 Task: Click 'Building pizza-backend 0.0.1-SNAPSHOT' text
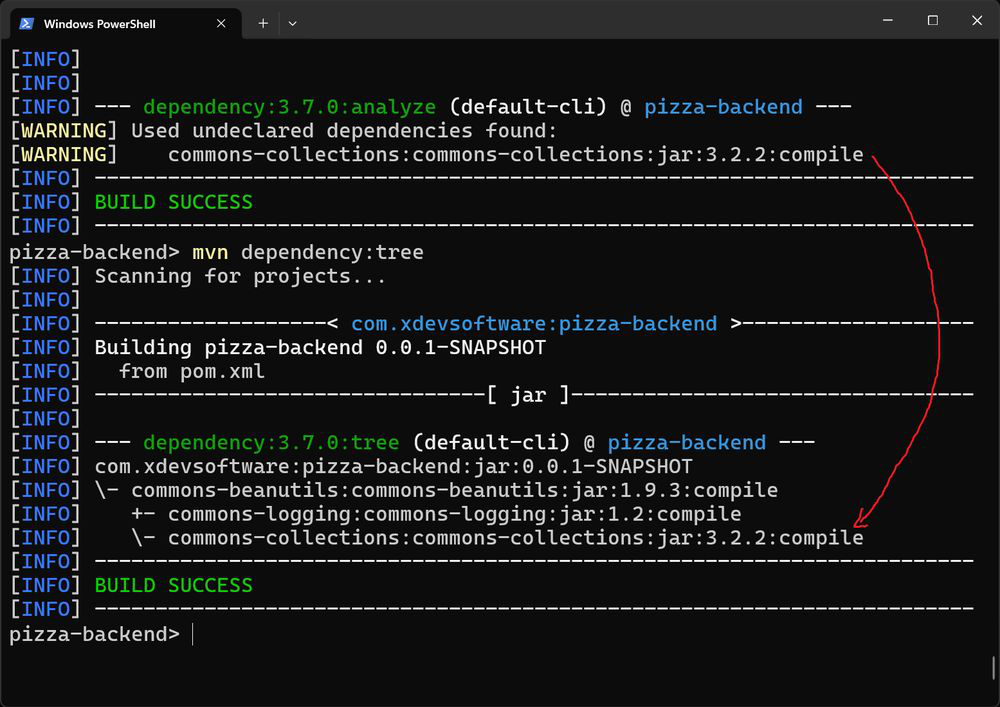(x=320, y=348)
